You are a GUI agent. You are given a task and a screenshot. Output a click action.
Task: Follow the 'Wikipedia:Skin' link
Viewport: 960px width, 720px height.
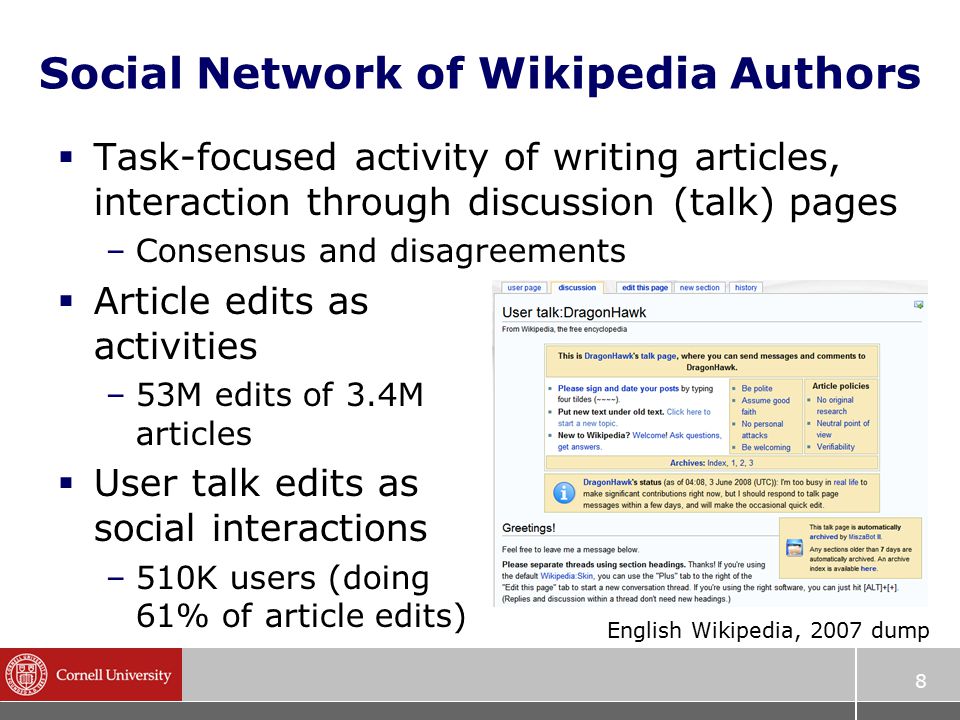click(x=567, y=576)
